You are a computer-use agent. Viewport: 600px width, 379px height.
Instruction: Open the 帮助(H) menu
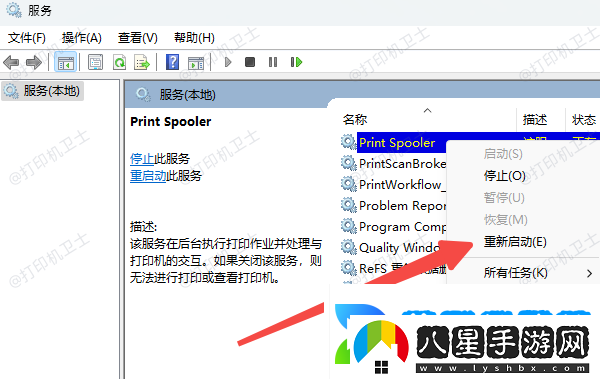[x=194, y=38]
